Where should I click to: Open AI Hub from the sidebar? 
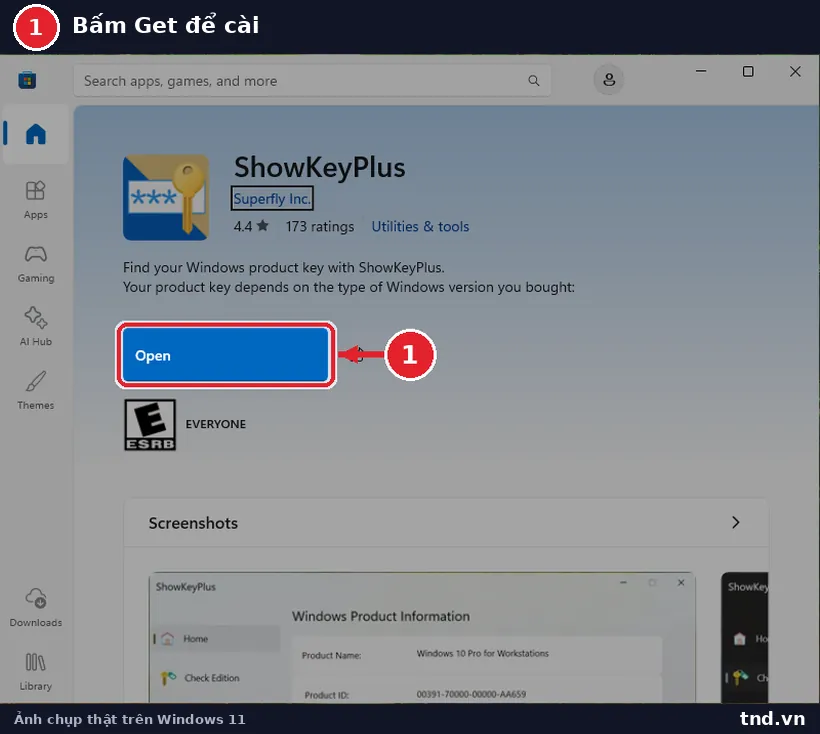36,327
